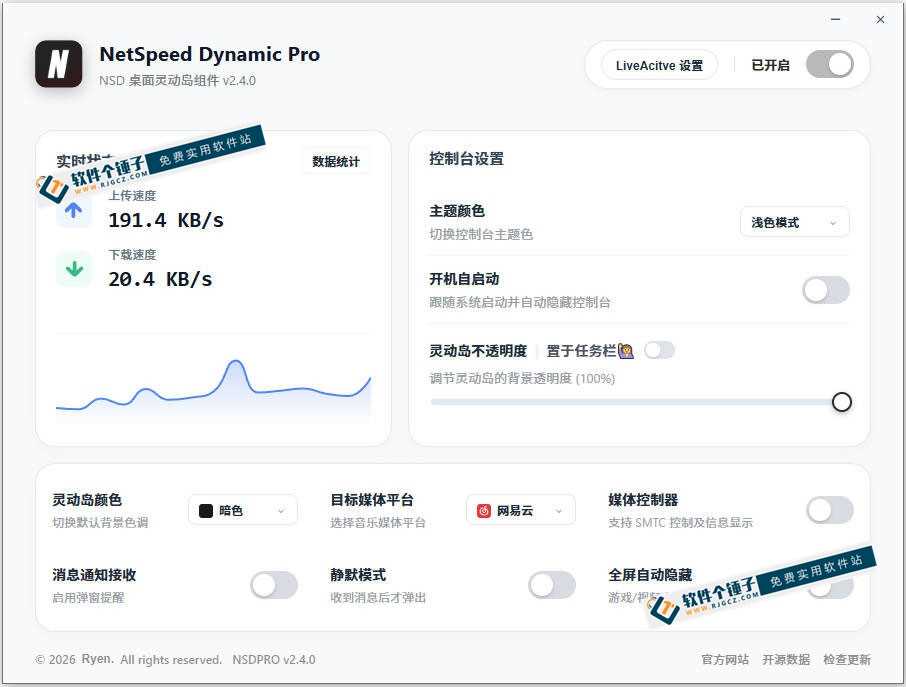This screenshot has height=687, width=906.
Task: Minimize the NetSpeed window
Action: pos(835,20)
